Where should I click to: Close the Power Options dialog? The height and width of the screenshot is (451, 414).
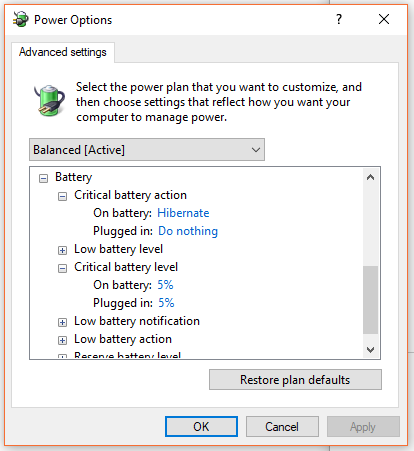[x=384, y=19]
